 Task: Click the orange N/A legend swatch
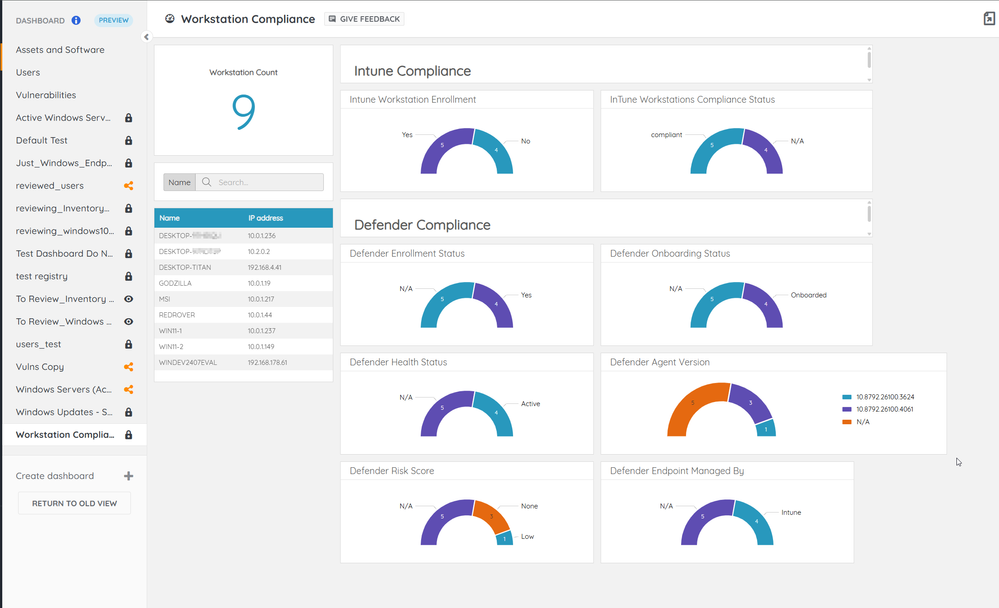847,422
